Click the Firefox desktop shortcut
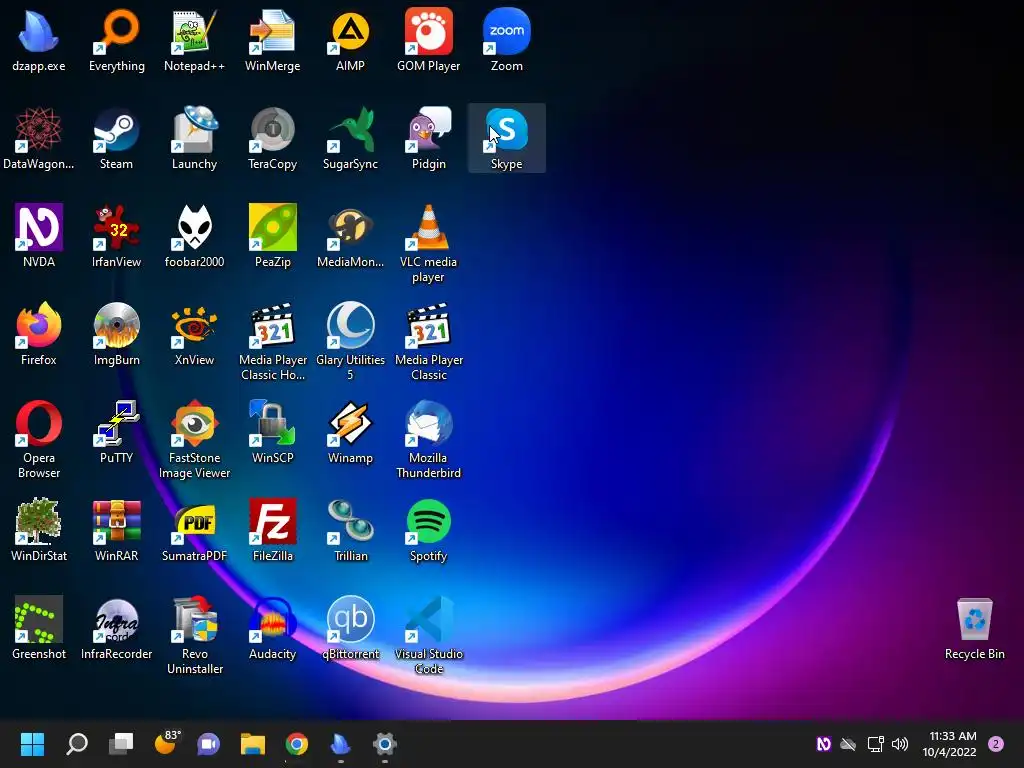This screenshot has height=768, width=1024. [39, 333]
